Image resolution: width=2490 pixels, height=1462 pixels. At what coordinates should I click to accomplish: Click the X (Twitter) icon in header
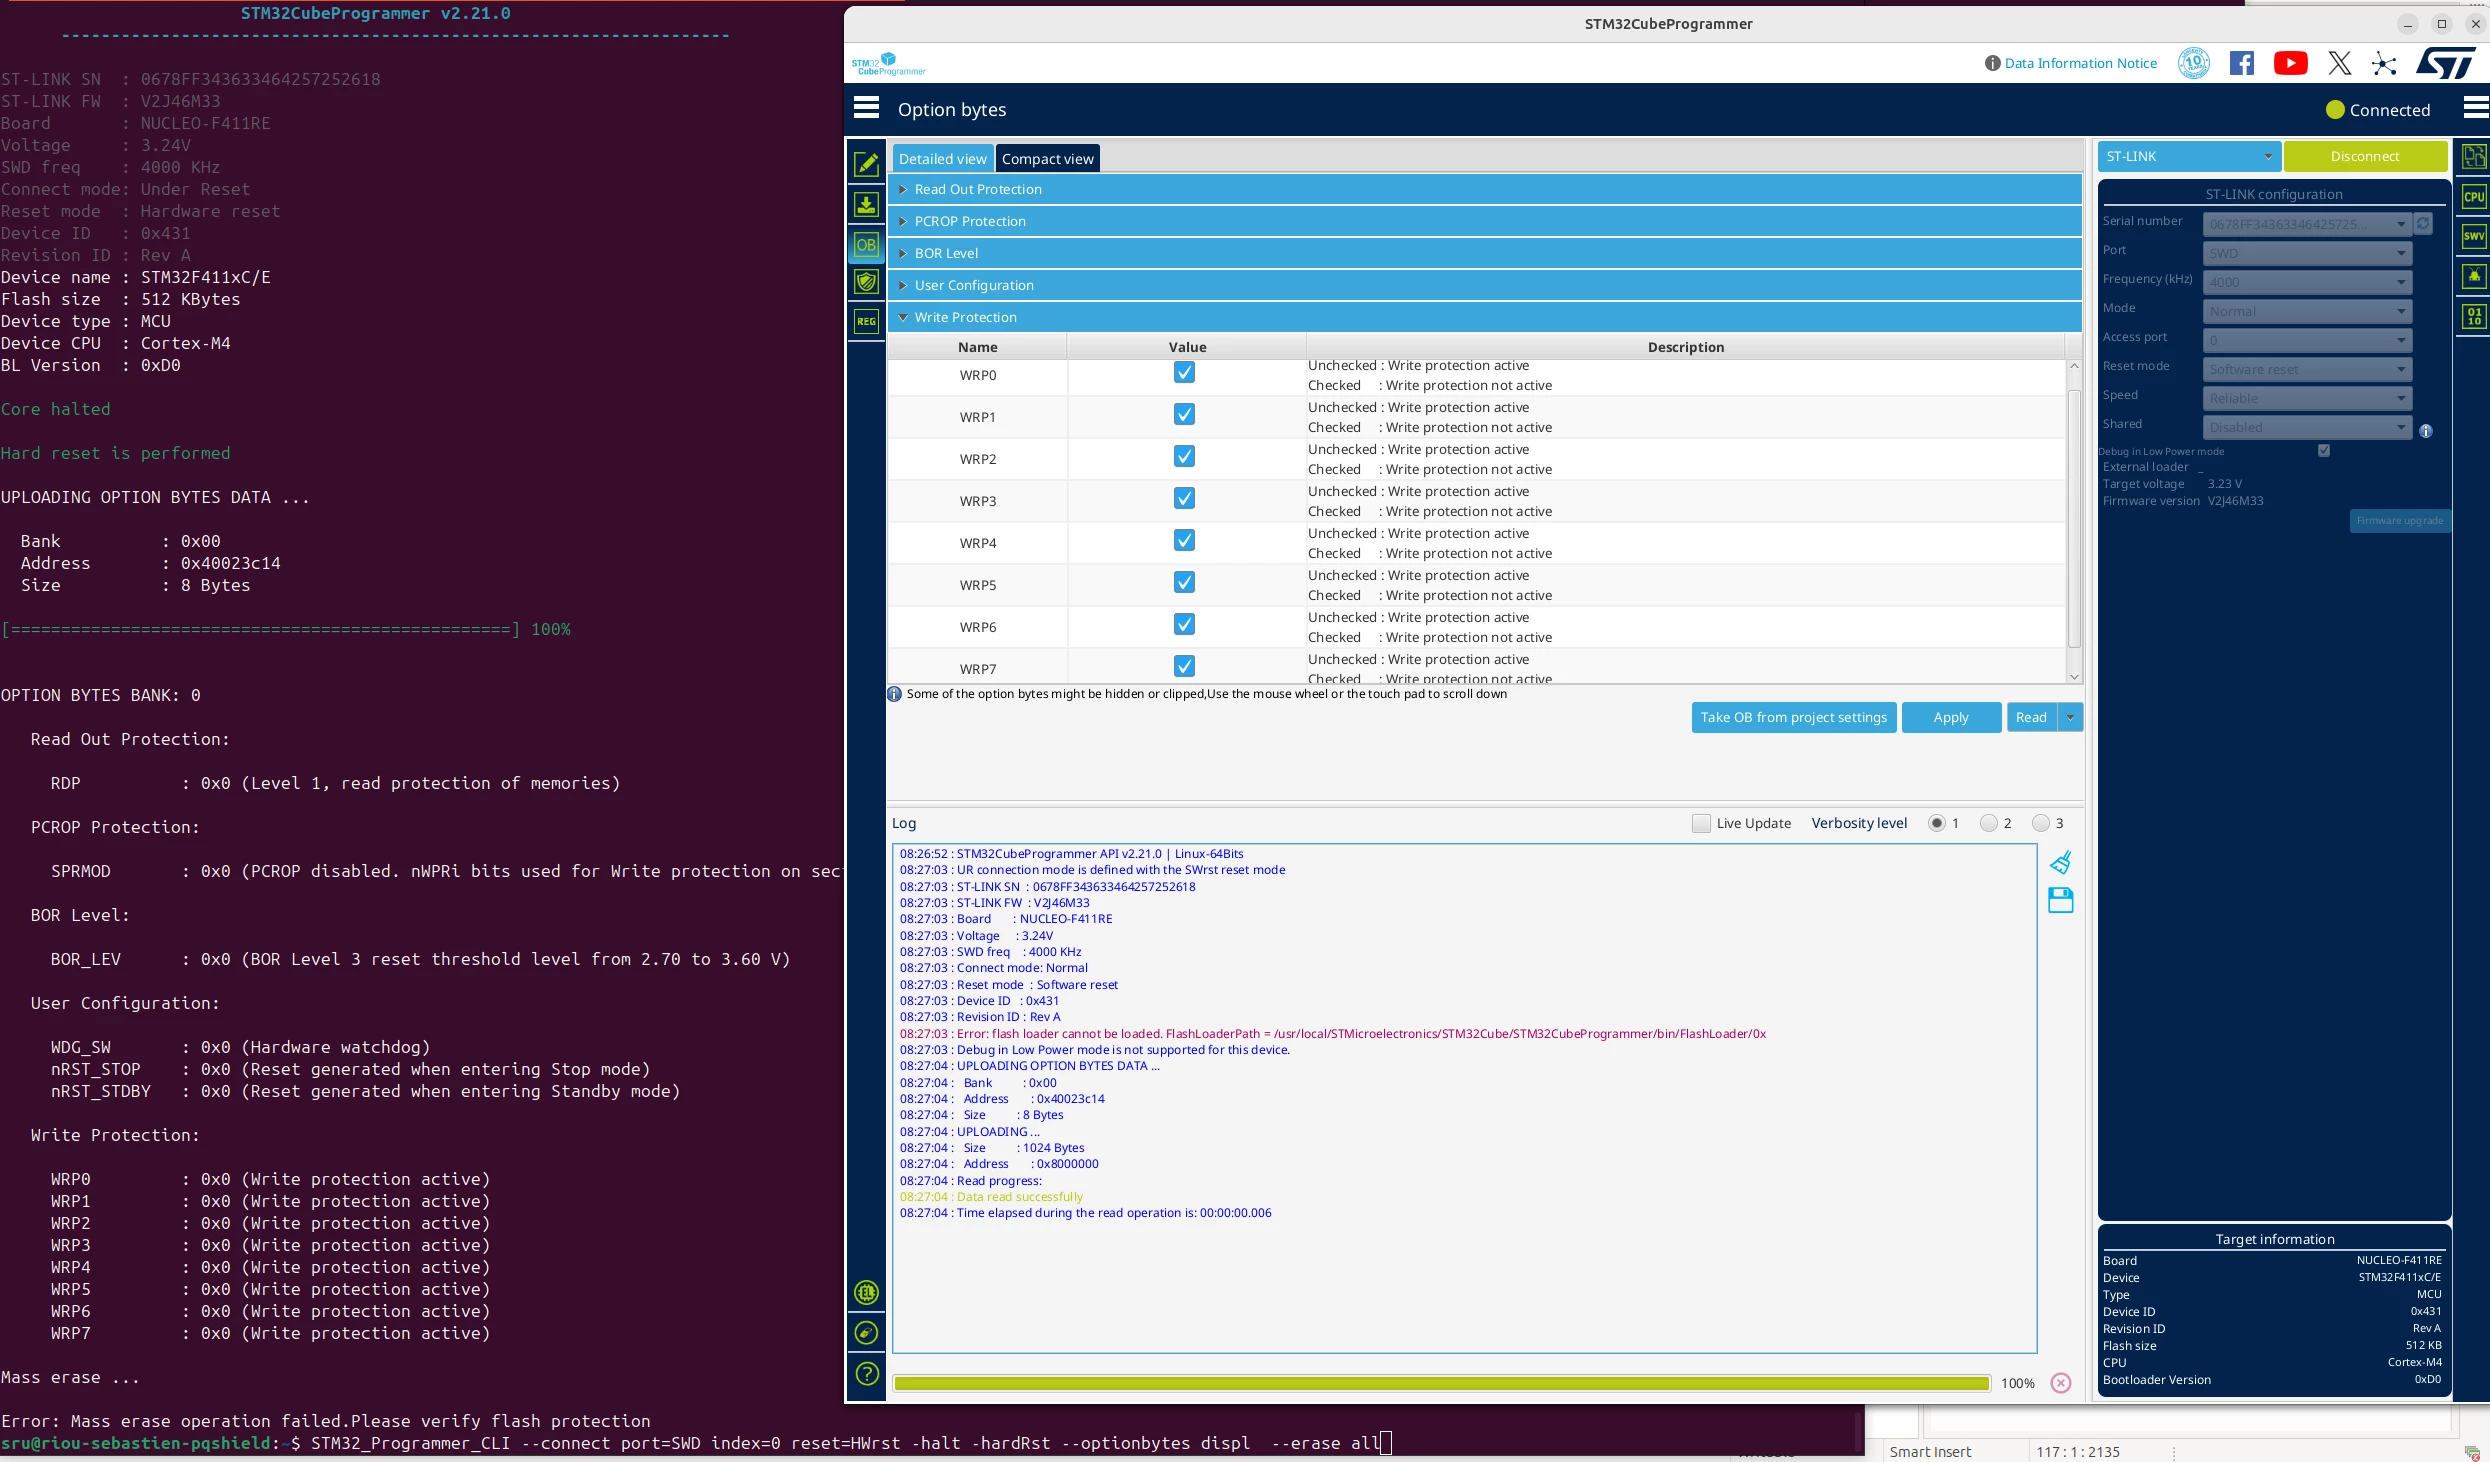2340,63
